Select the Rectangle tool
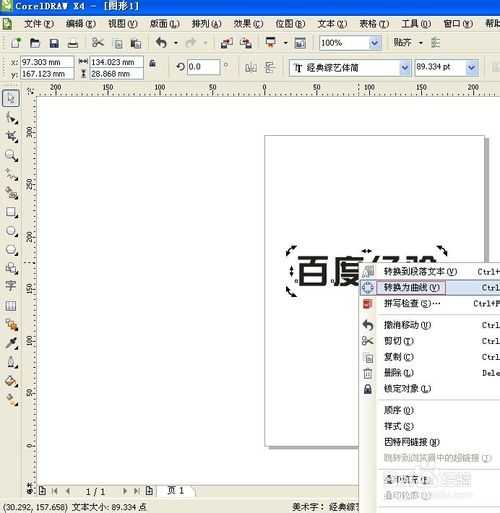This screenshot has width=500, height=513. pyautogui.click(x=11, y=212)
